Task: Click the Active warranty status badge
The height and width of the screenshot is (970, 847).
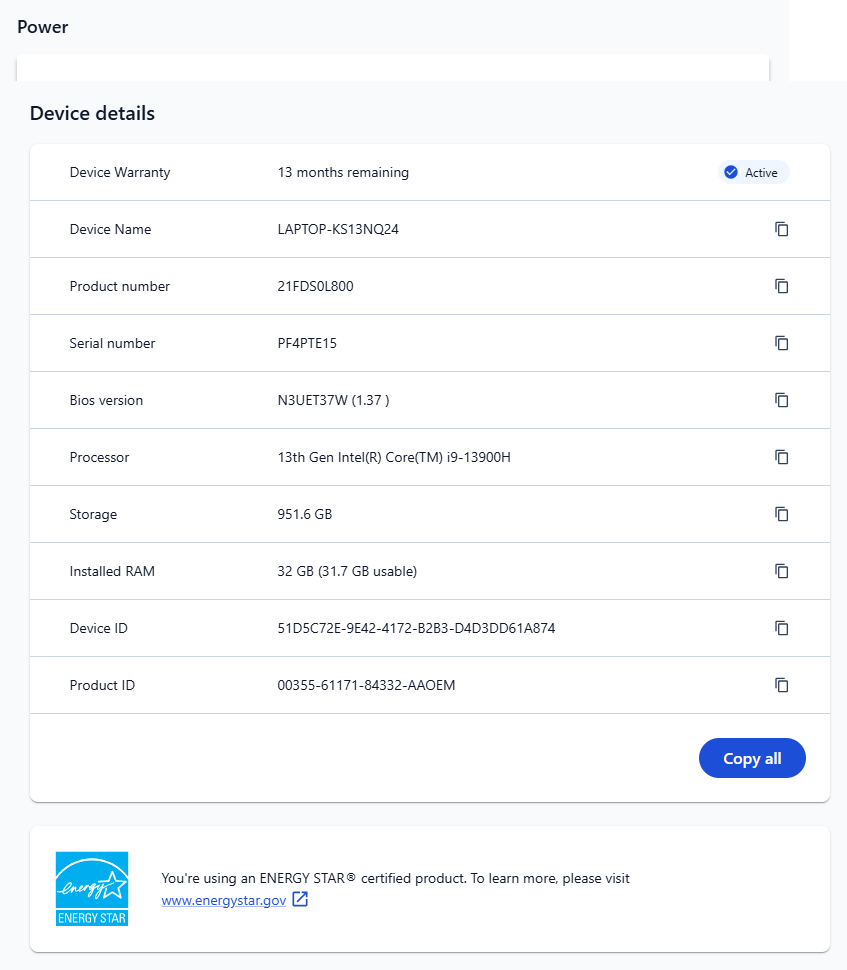Action: click(753, 172)
